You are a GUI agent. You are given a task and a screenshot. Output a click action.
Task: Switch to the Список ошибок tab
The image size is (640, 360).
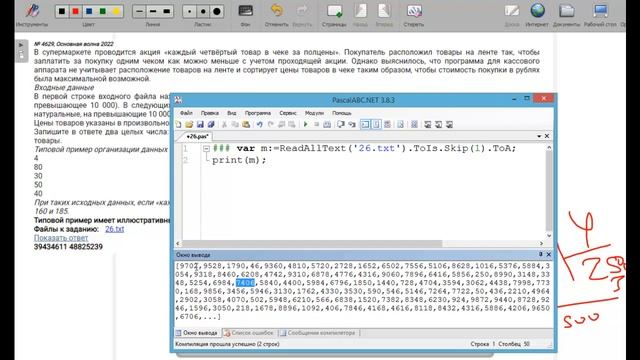(250, 333)
